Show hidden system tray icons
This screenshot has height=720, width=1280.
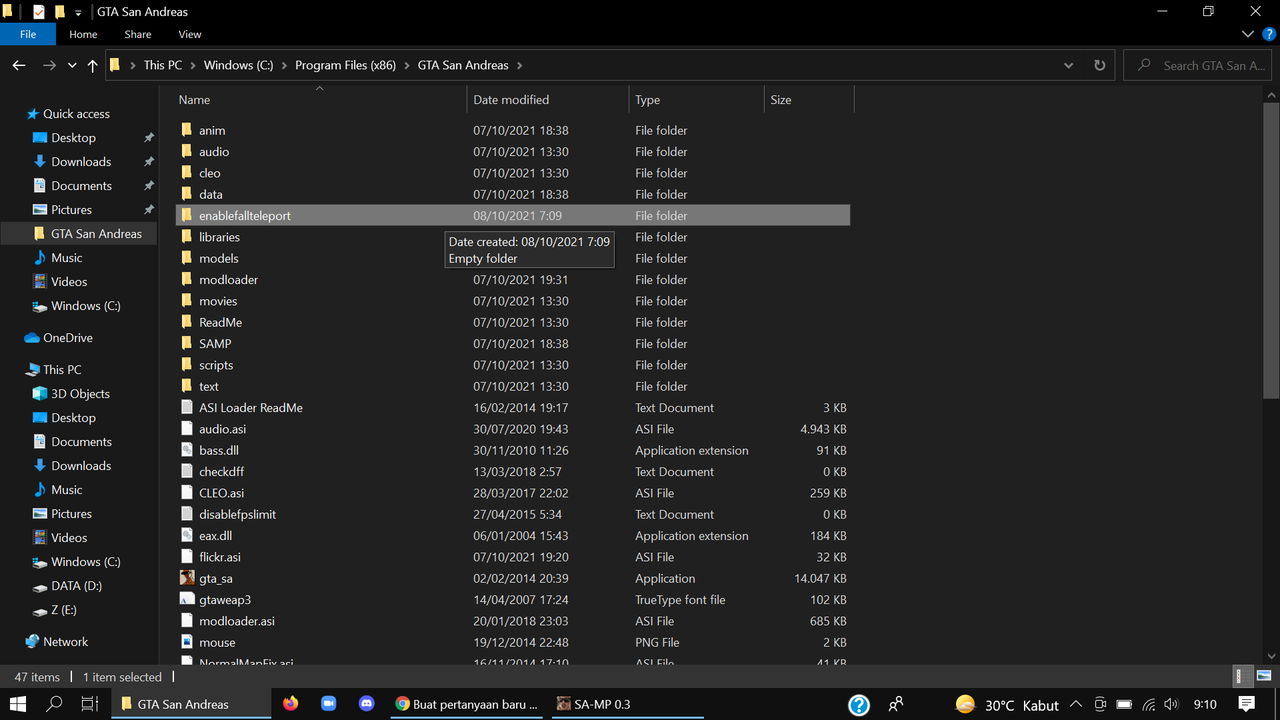(1078, 704)
